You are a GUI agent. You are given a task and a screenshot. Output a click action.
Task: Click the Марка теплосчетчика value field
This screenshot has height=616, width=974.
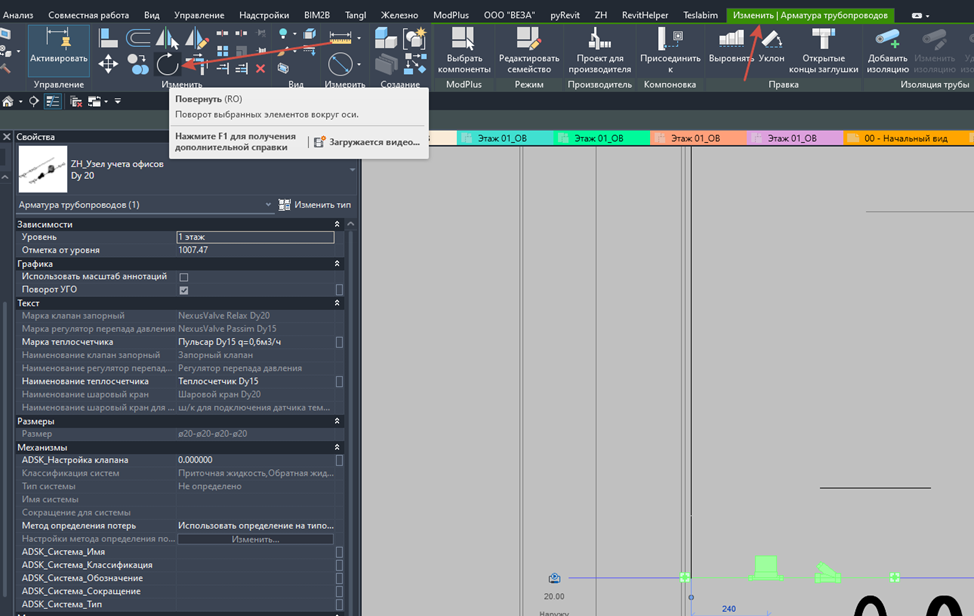point(255,342)
